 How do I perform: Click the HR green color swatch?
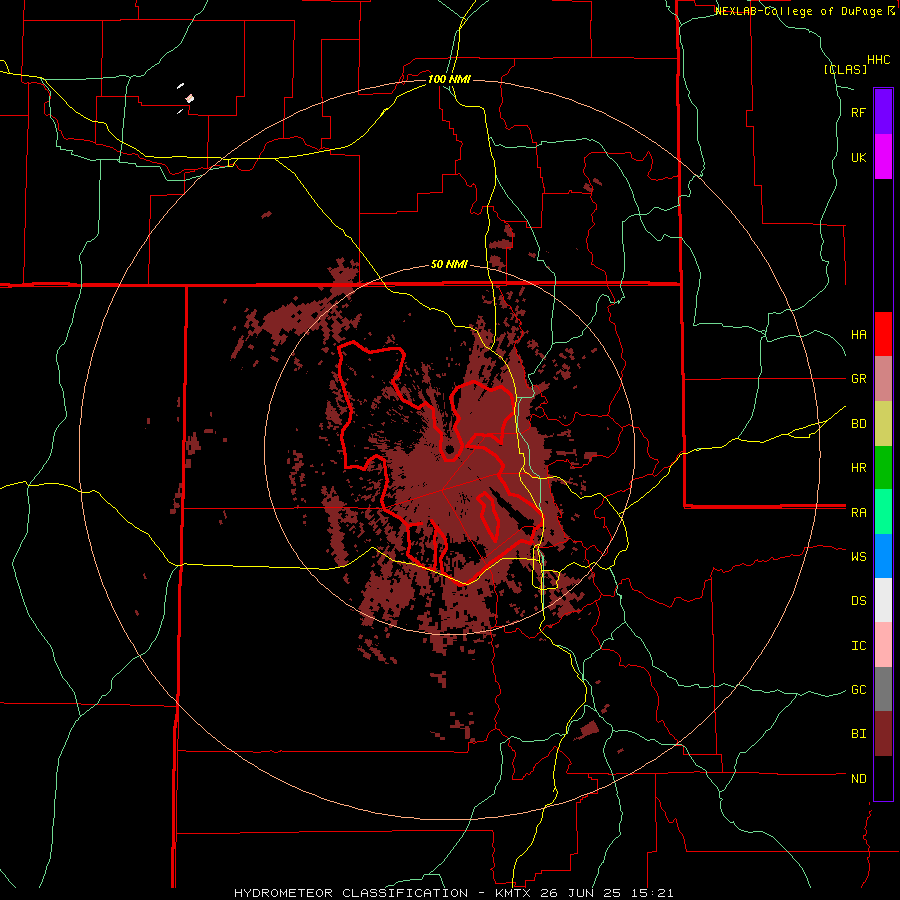tap(883, 468)
